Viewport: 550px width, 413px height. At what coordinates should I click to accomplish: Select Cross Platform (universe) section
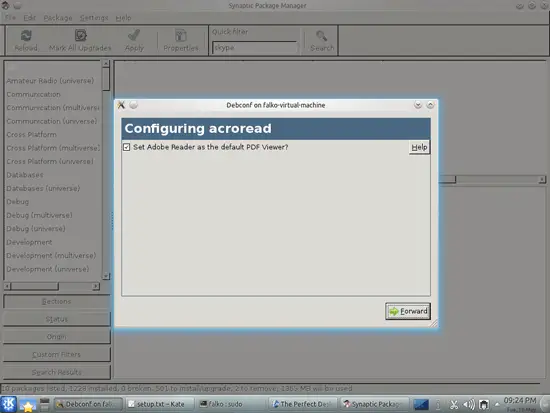pos(50,161)
